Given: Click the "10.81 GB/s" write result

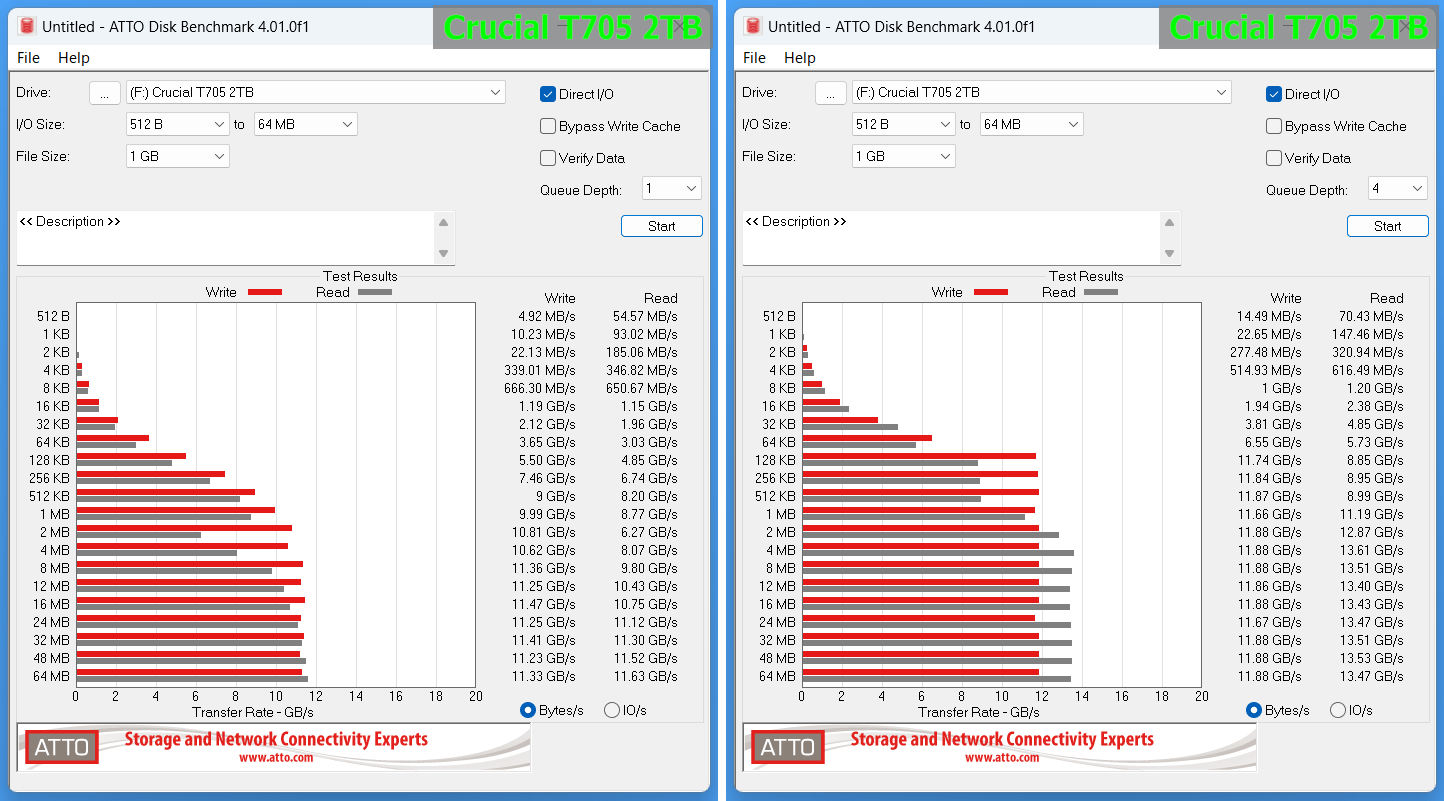Looking at the screenshot, I should click(x=544, y=532).
